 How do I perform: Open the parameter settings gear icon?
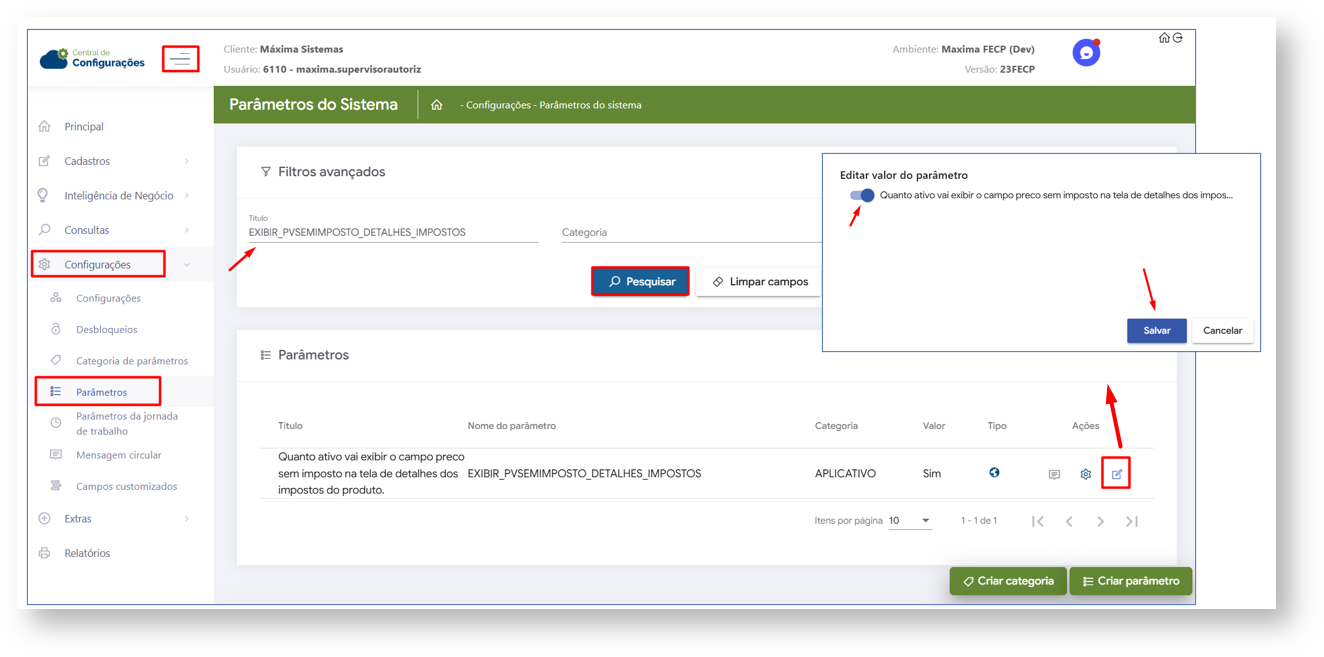pyautogui.click(x=1085, y=474)
